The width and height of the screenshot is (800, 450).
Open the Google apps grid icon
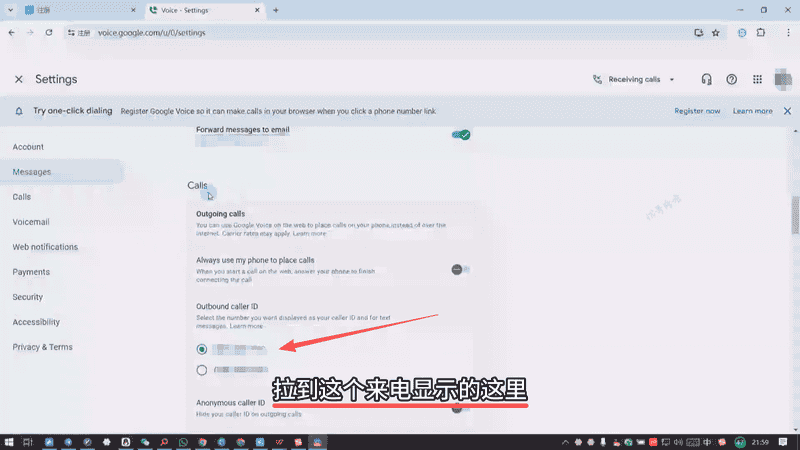coord(757,80)
